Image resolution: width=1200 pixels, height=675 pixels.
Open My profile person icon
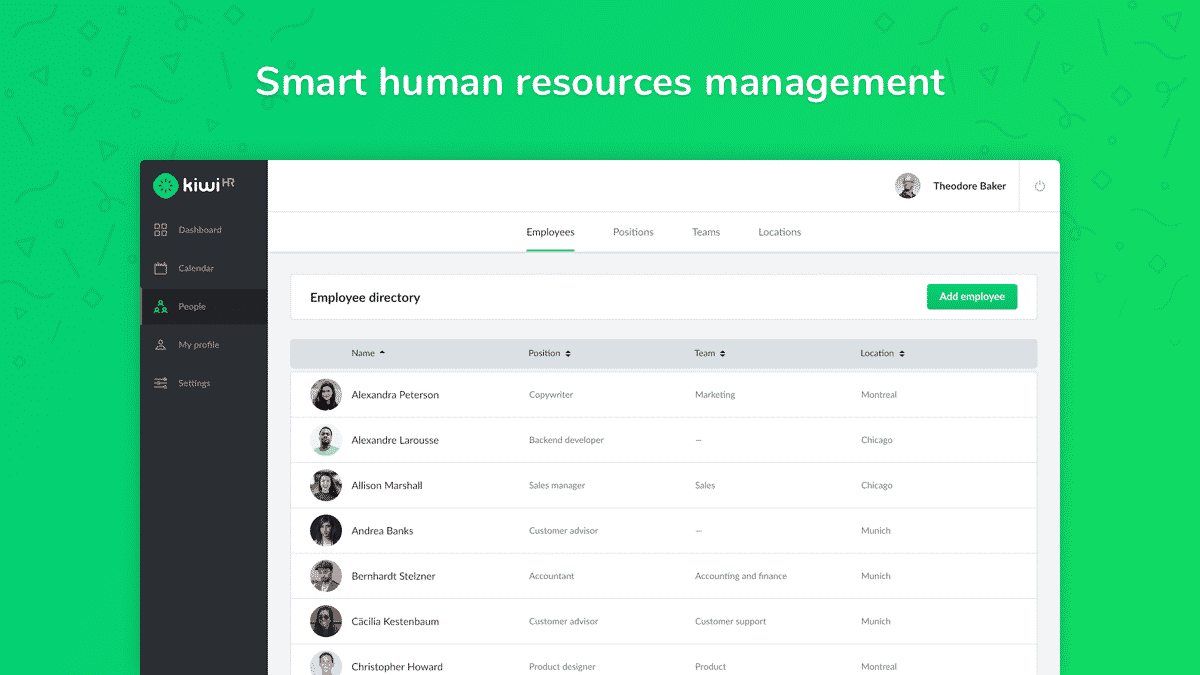pos(160,345)
